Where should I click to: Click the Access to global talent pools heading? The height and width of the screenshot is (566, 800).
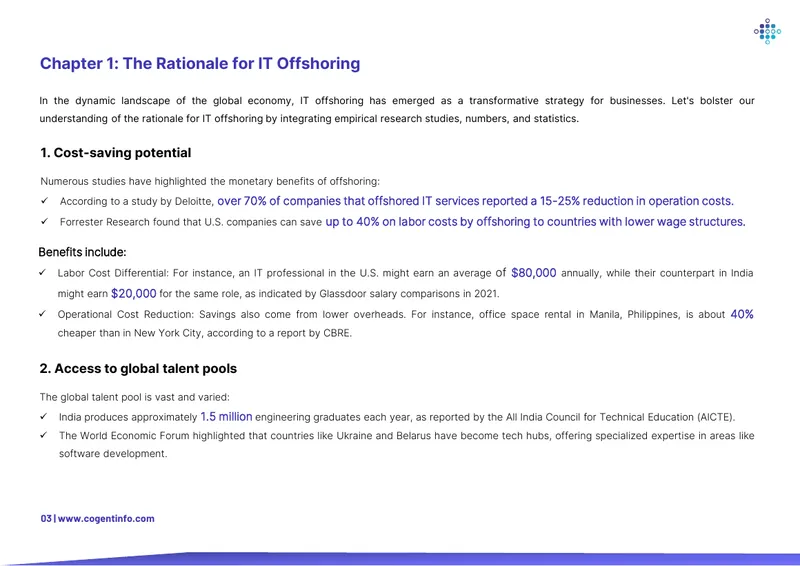[x=138, y=368]
